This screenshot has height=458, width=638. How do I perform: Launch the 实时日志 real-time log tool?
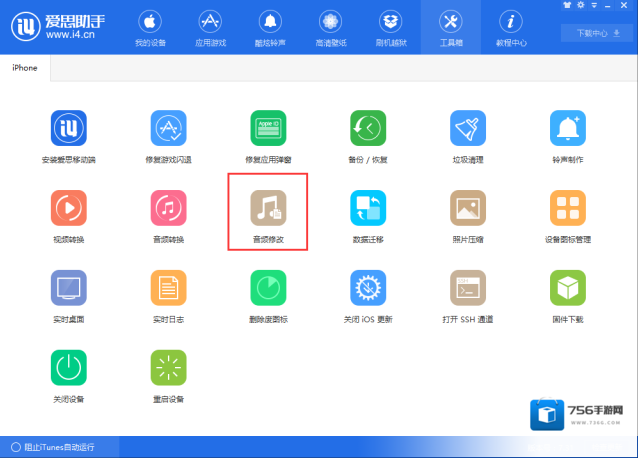coord(169,288)
